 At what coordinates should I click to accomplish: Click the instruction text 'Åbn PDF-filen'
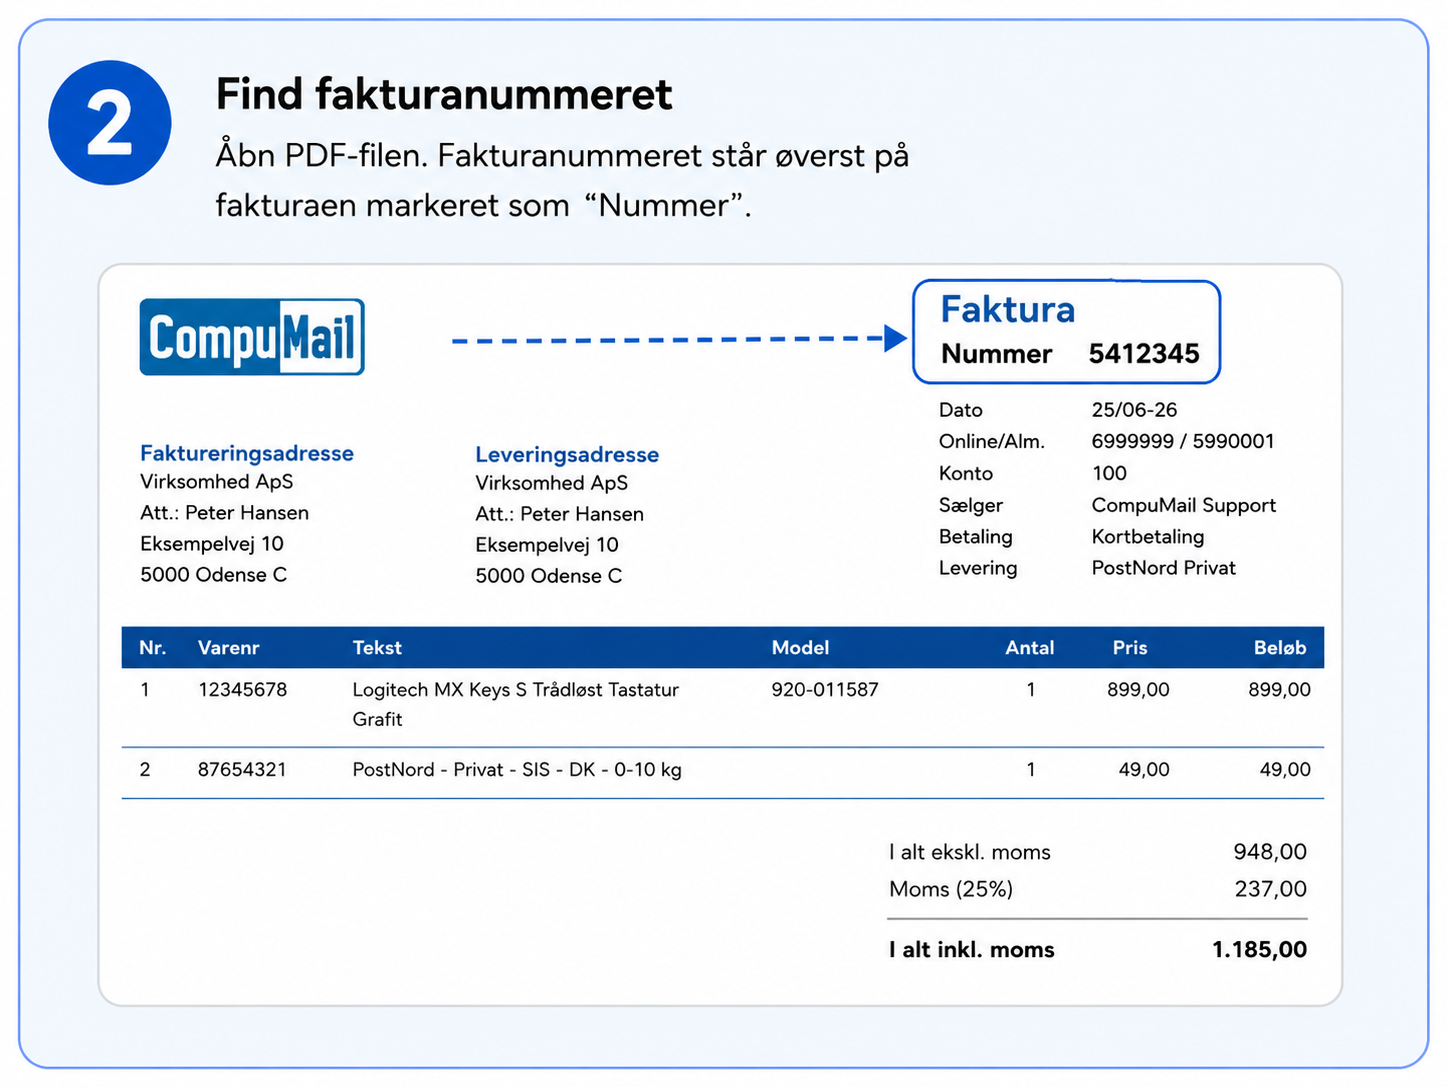(x=322, y=156)
